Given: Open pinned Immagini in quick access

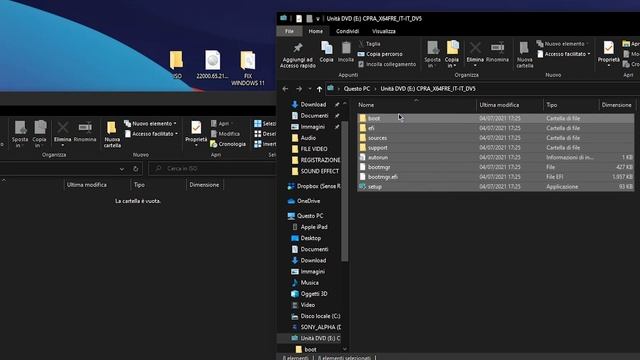Looking at the screenshot, I should tap(313, 127).
